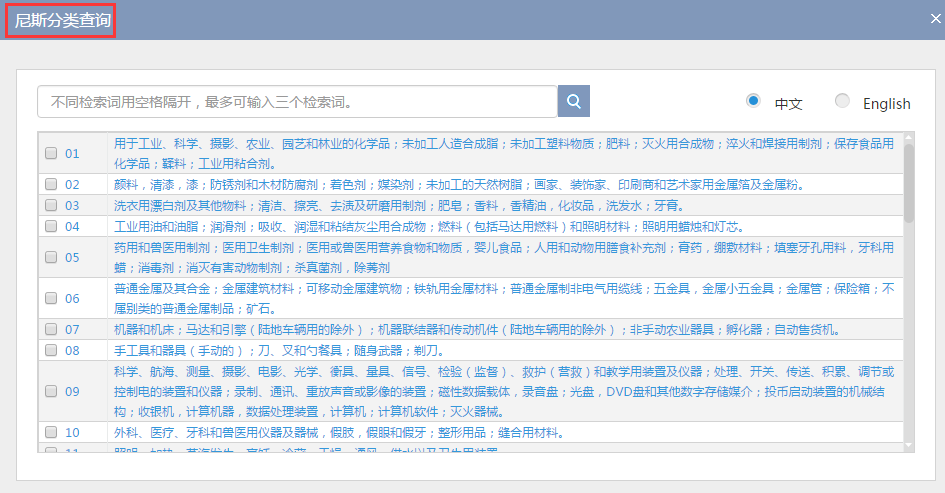Check the box for class 09
Screen dimensions: 945x493
tap(51, 391)
